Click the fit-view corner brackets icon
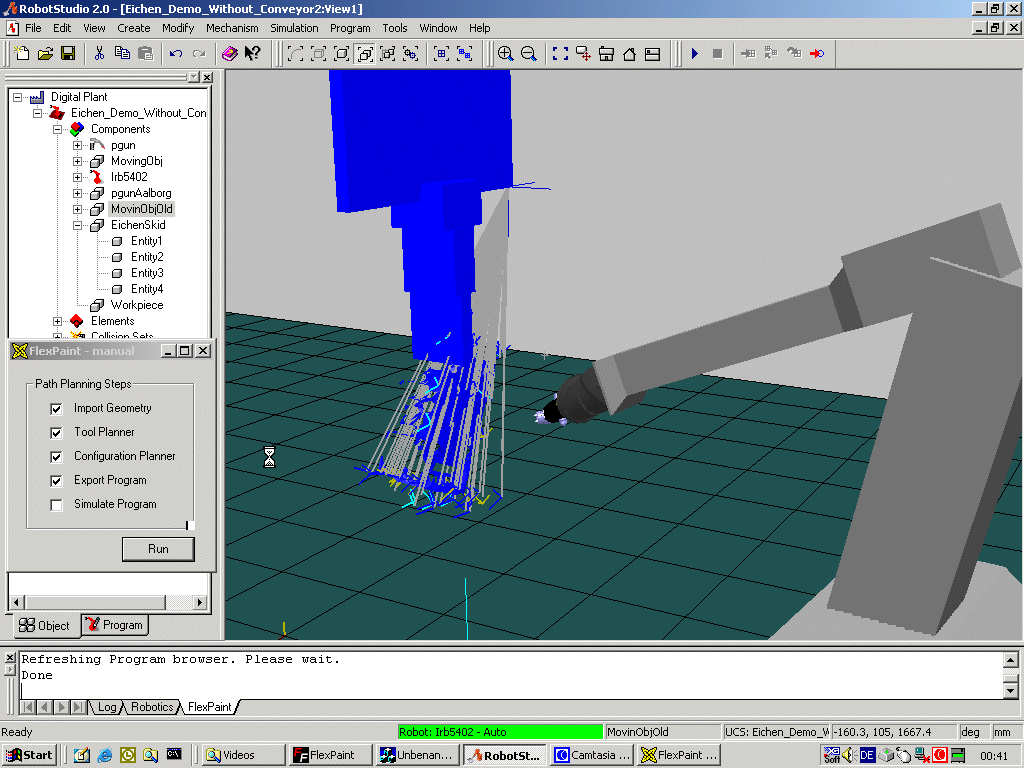 click(560, 54)
